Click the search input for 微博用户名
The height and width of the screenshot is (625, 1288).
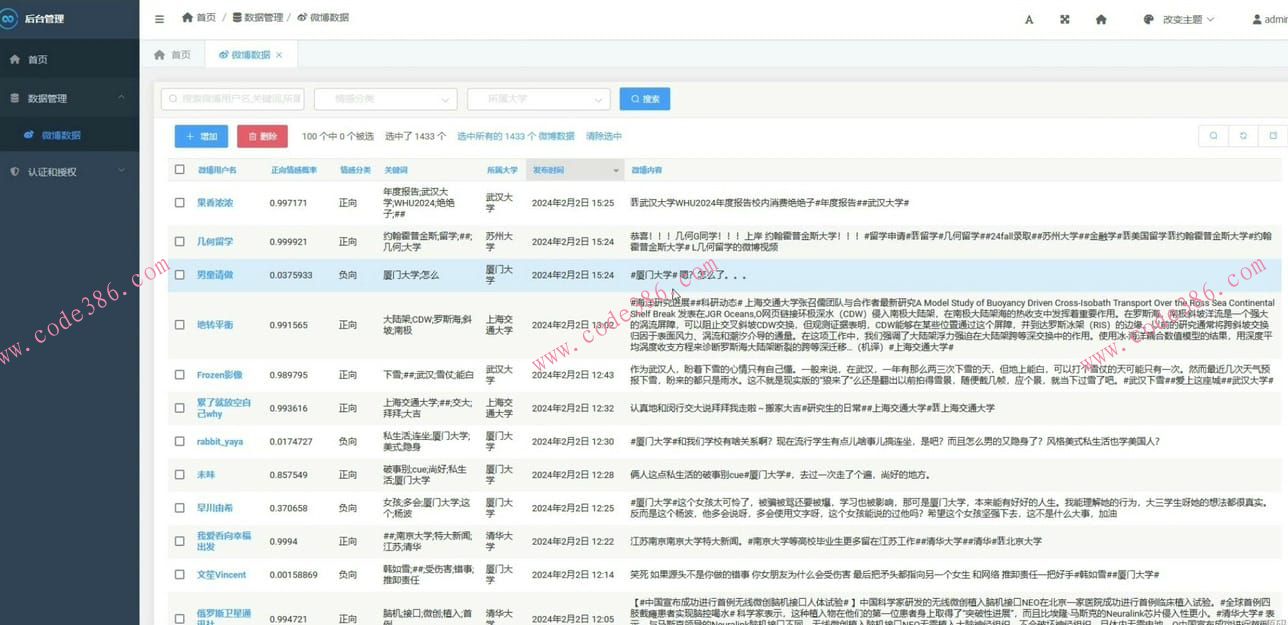pyautogui.click(x=230, y=99)
